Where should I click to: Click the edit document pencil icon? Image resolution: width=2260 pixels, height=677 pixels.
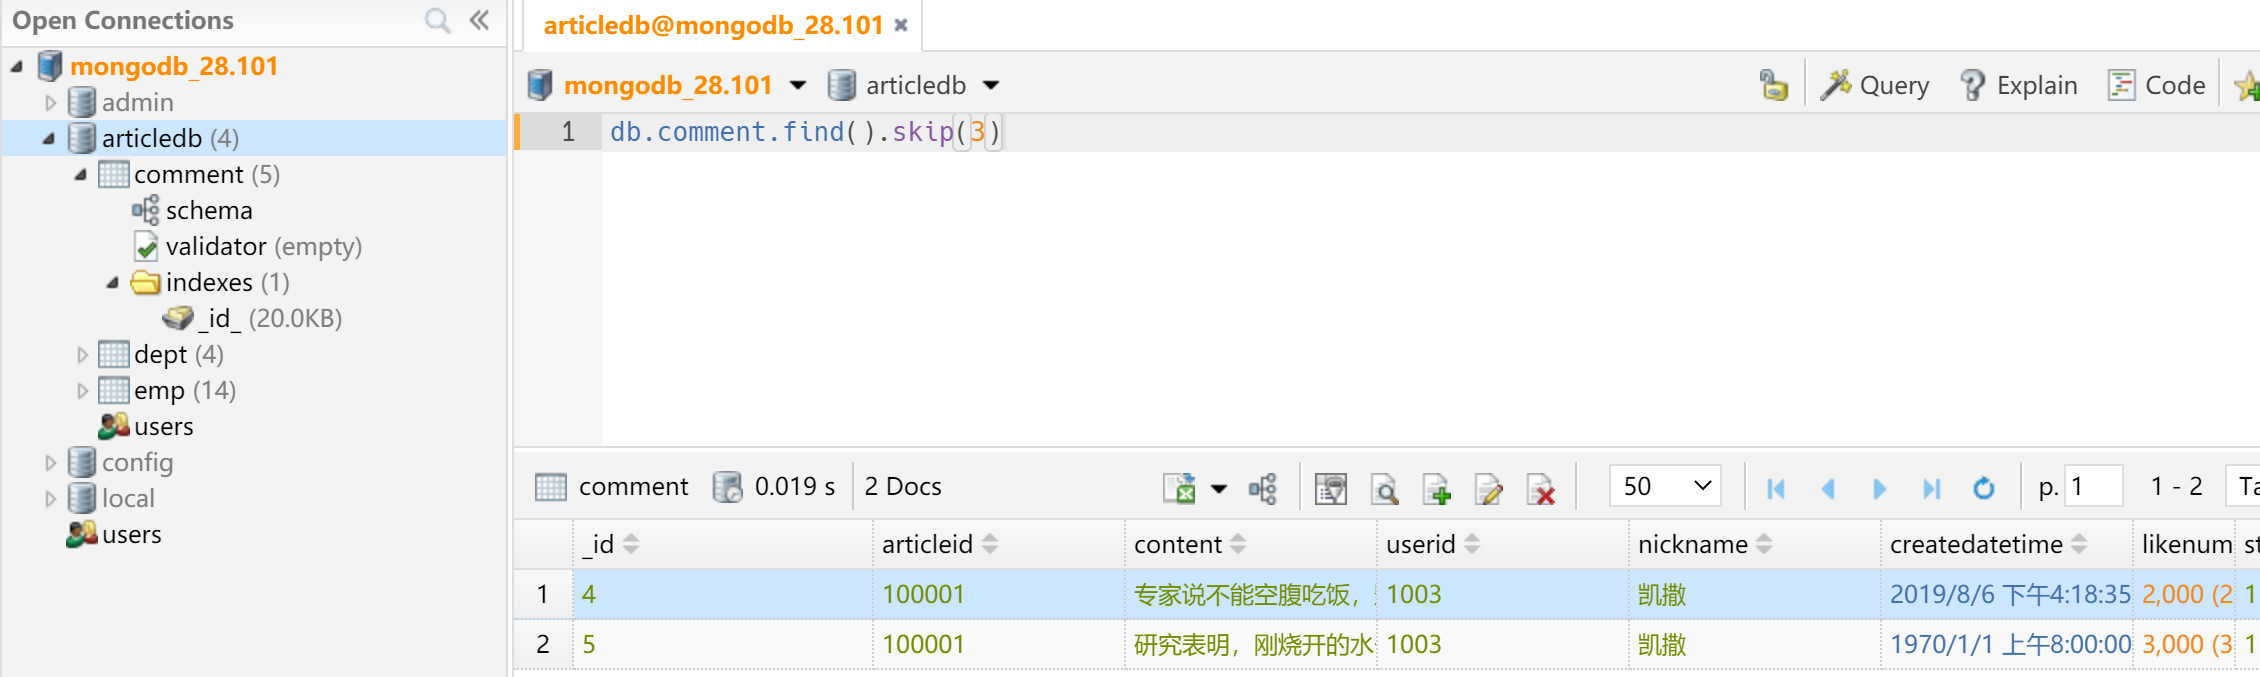(1488, 488)
